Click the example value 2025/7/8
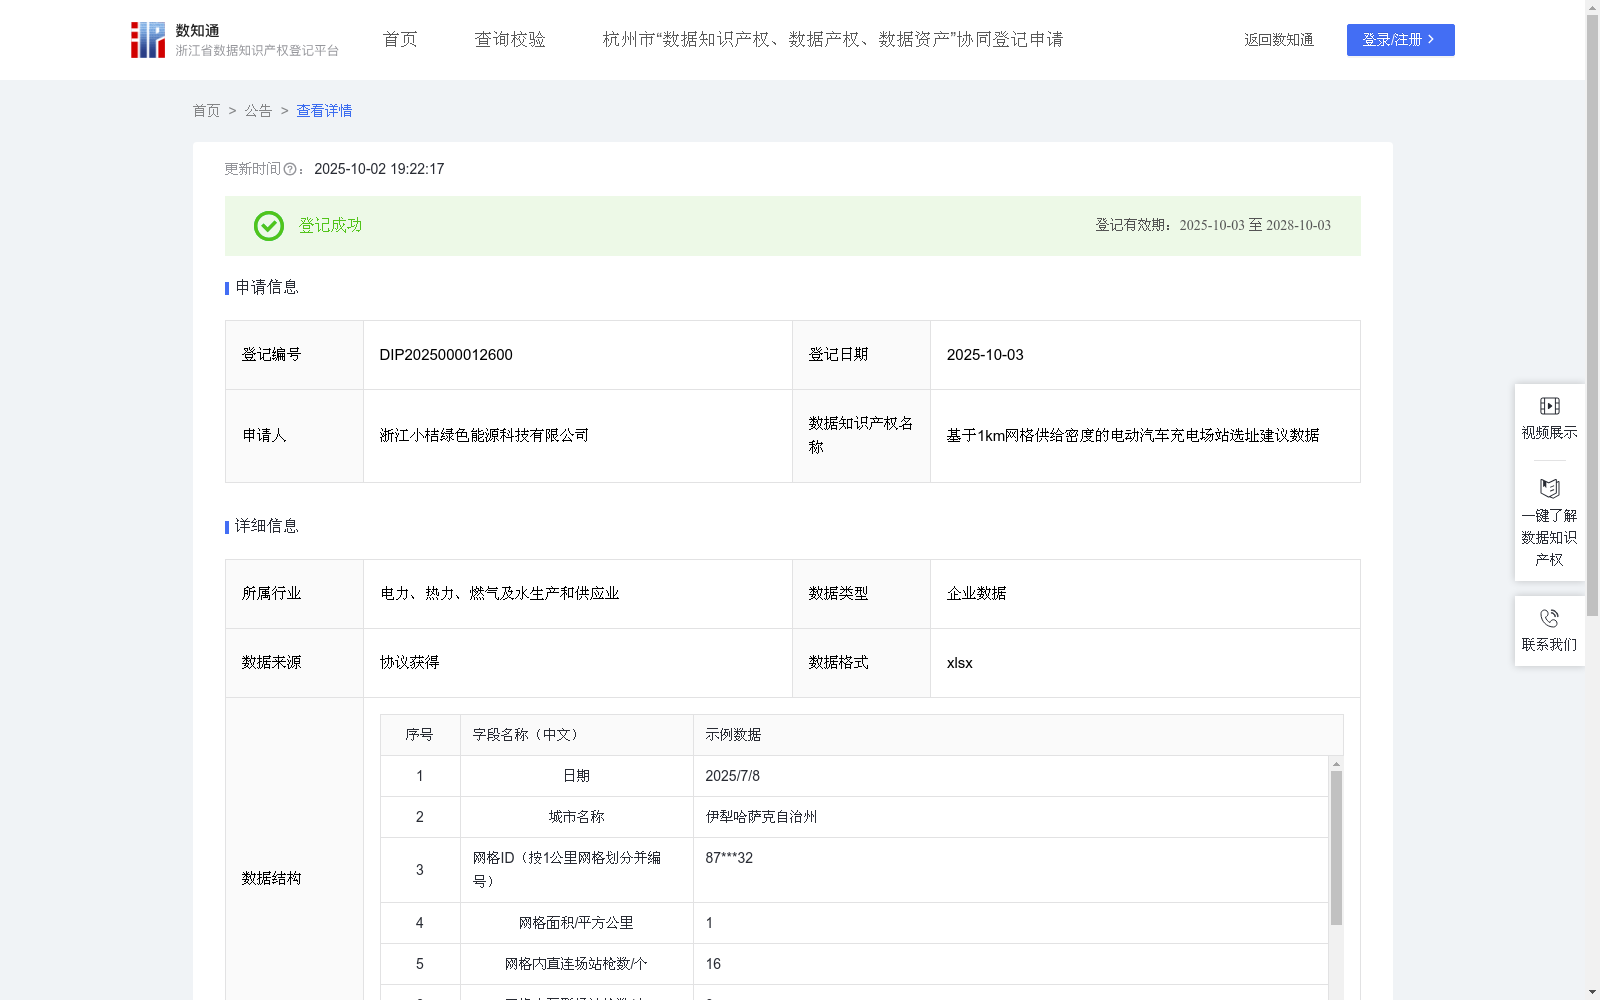Viewport: 1600px width, 1000px height. (732, 776)
